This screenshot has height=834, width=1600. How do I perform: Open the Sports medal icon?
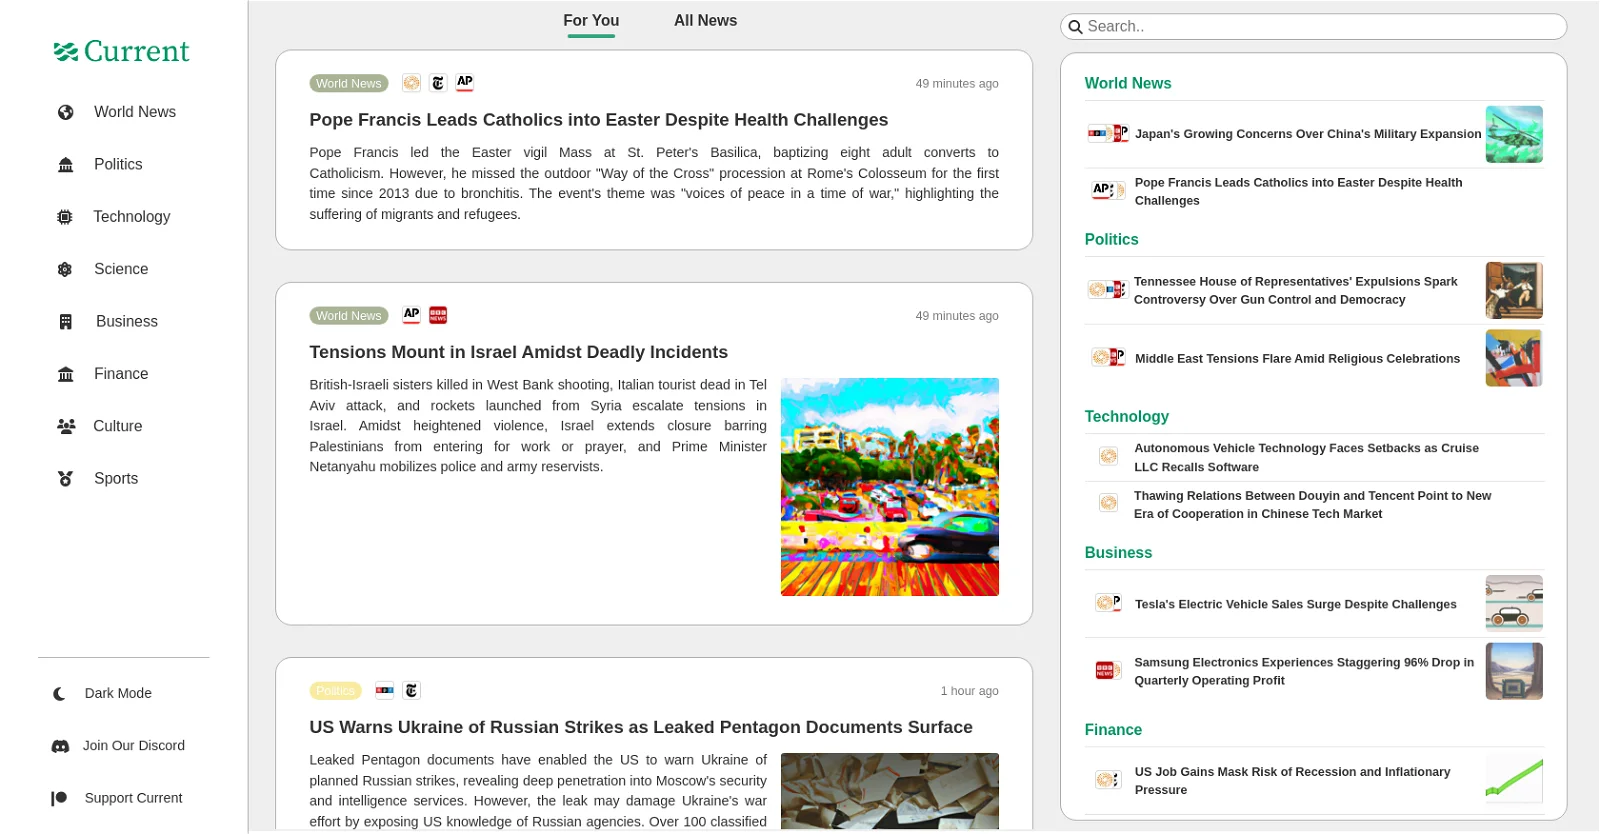66,479
